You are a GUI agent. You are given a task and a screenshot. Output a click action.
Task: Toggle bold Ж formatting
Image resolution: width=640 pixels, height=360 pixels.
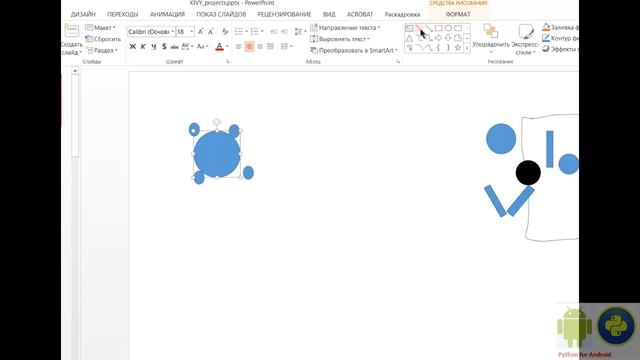click(133, 47)
